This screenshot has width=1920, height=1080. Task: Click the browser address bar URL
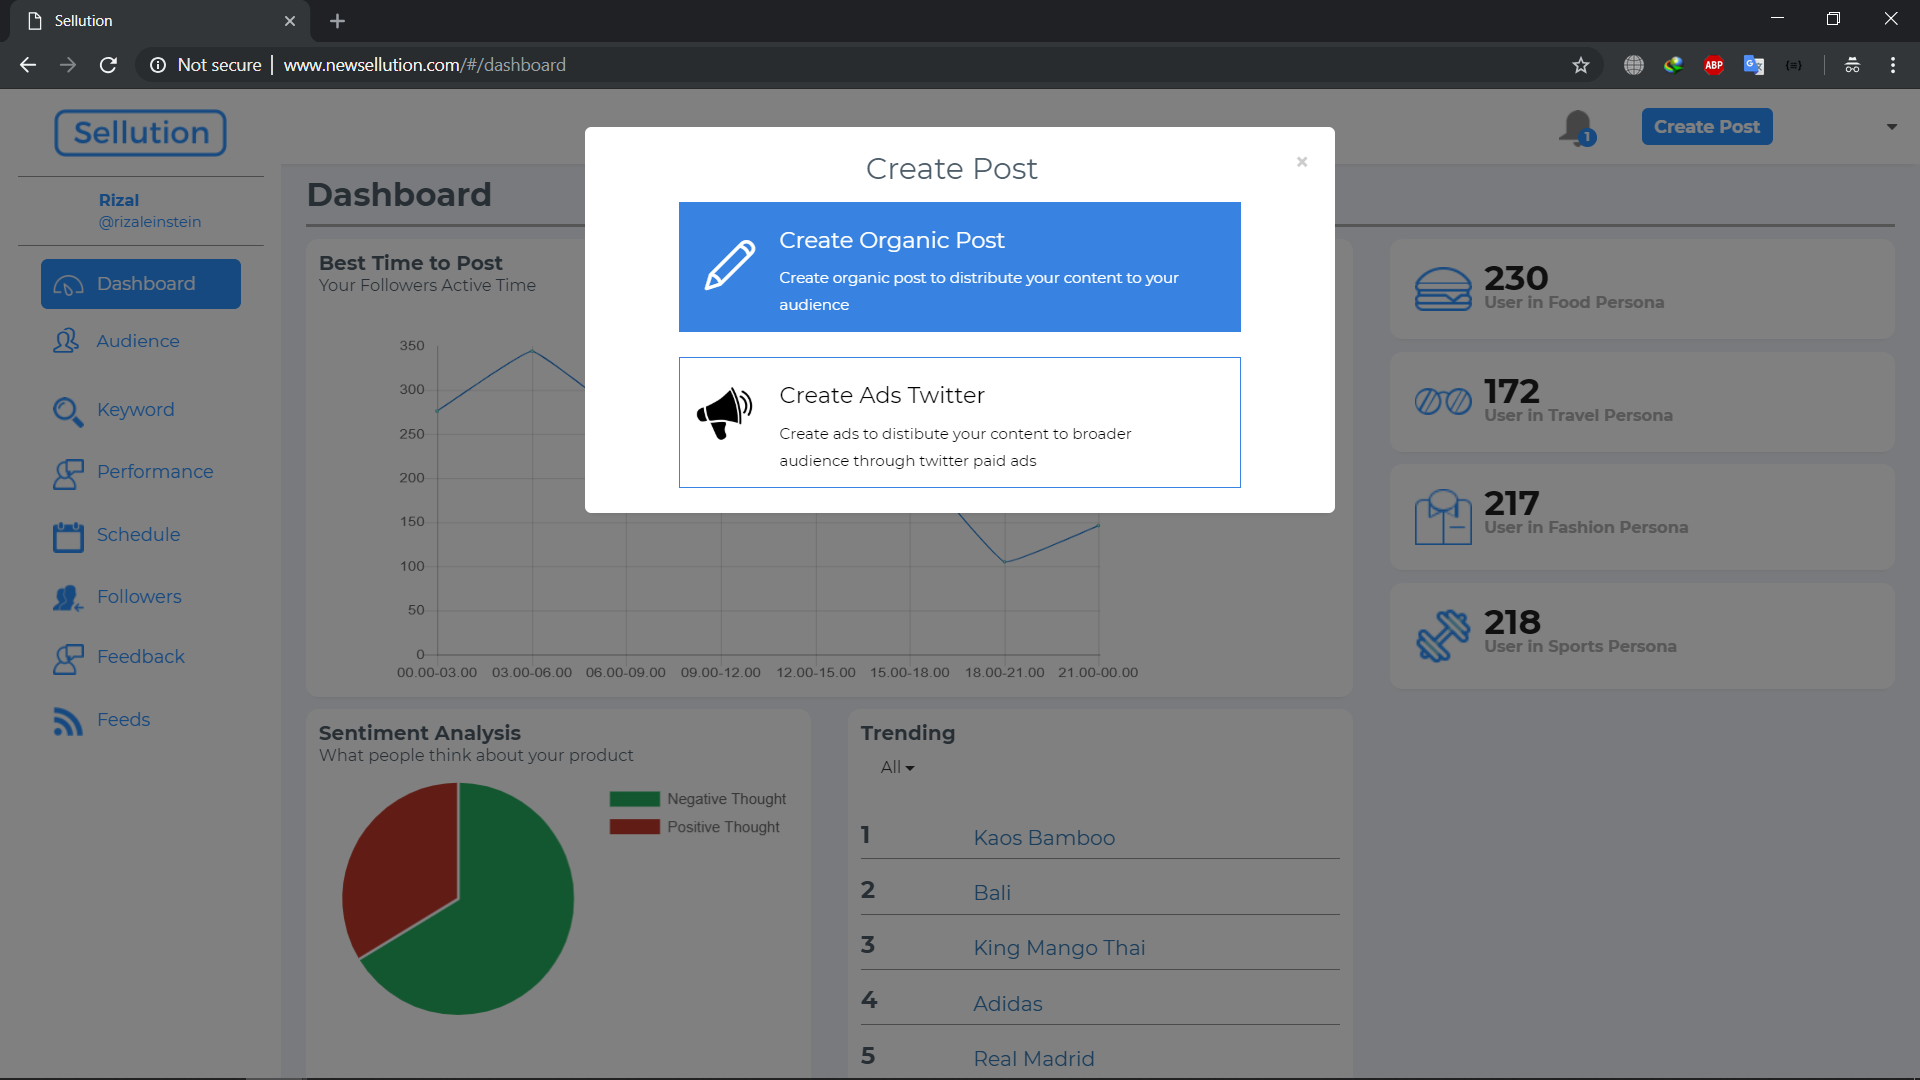pos(424,65)
